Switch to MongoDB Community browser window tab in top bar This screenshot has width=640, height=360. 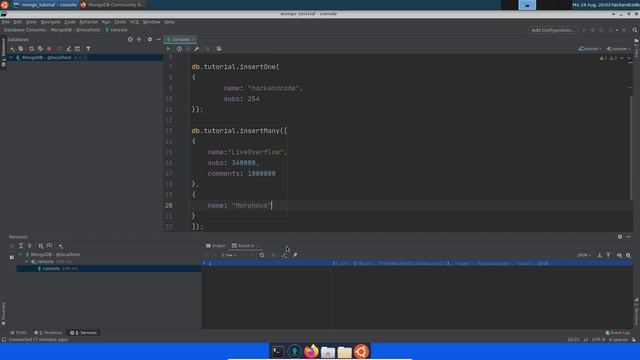pos(113,5)
